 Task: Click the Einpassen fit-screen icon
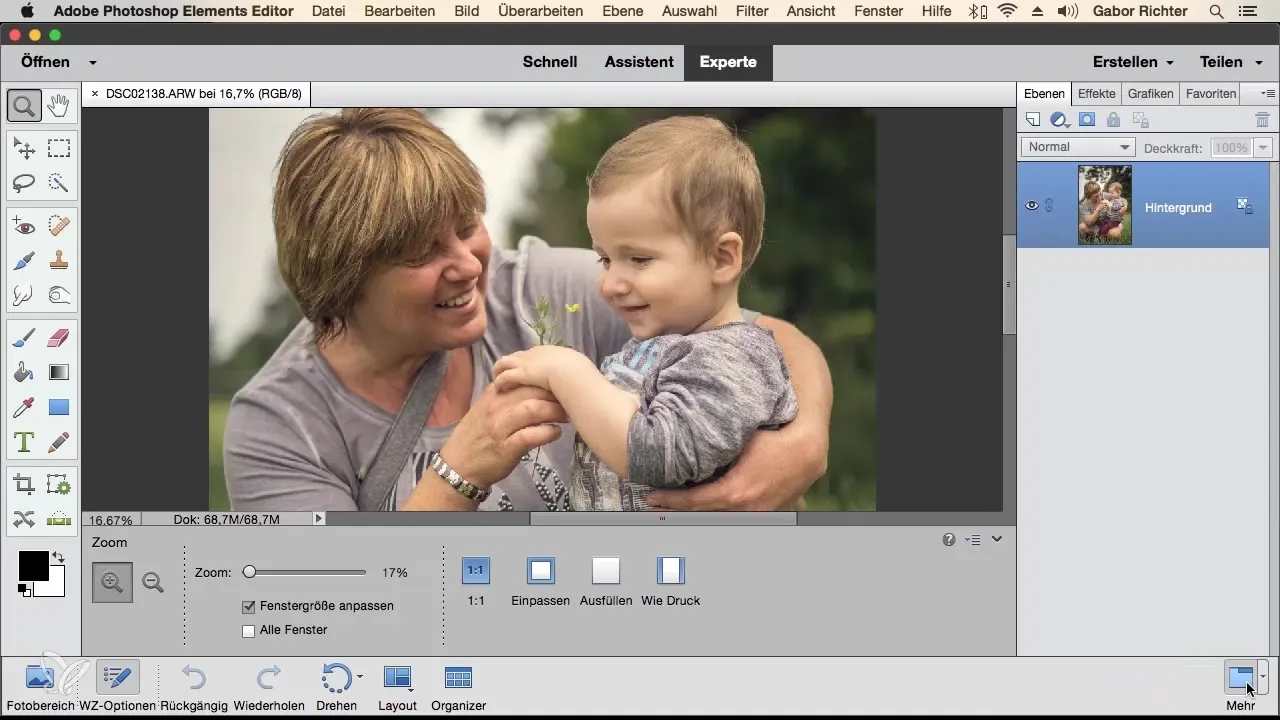pos(541,571)
